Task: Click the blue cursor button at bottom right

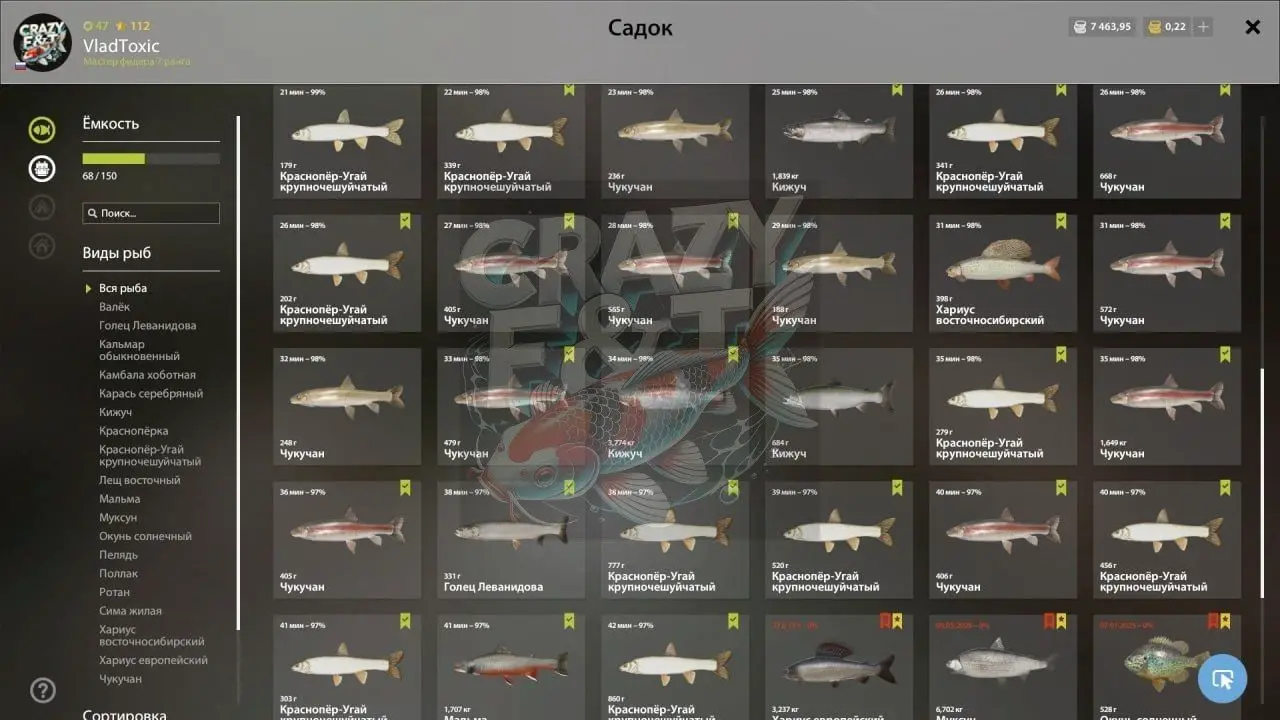Action: click(x=1222, y=679)
